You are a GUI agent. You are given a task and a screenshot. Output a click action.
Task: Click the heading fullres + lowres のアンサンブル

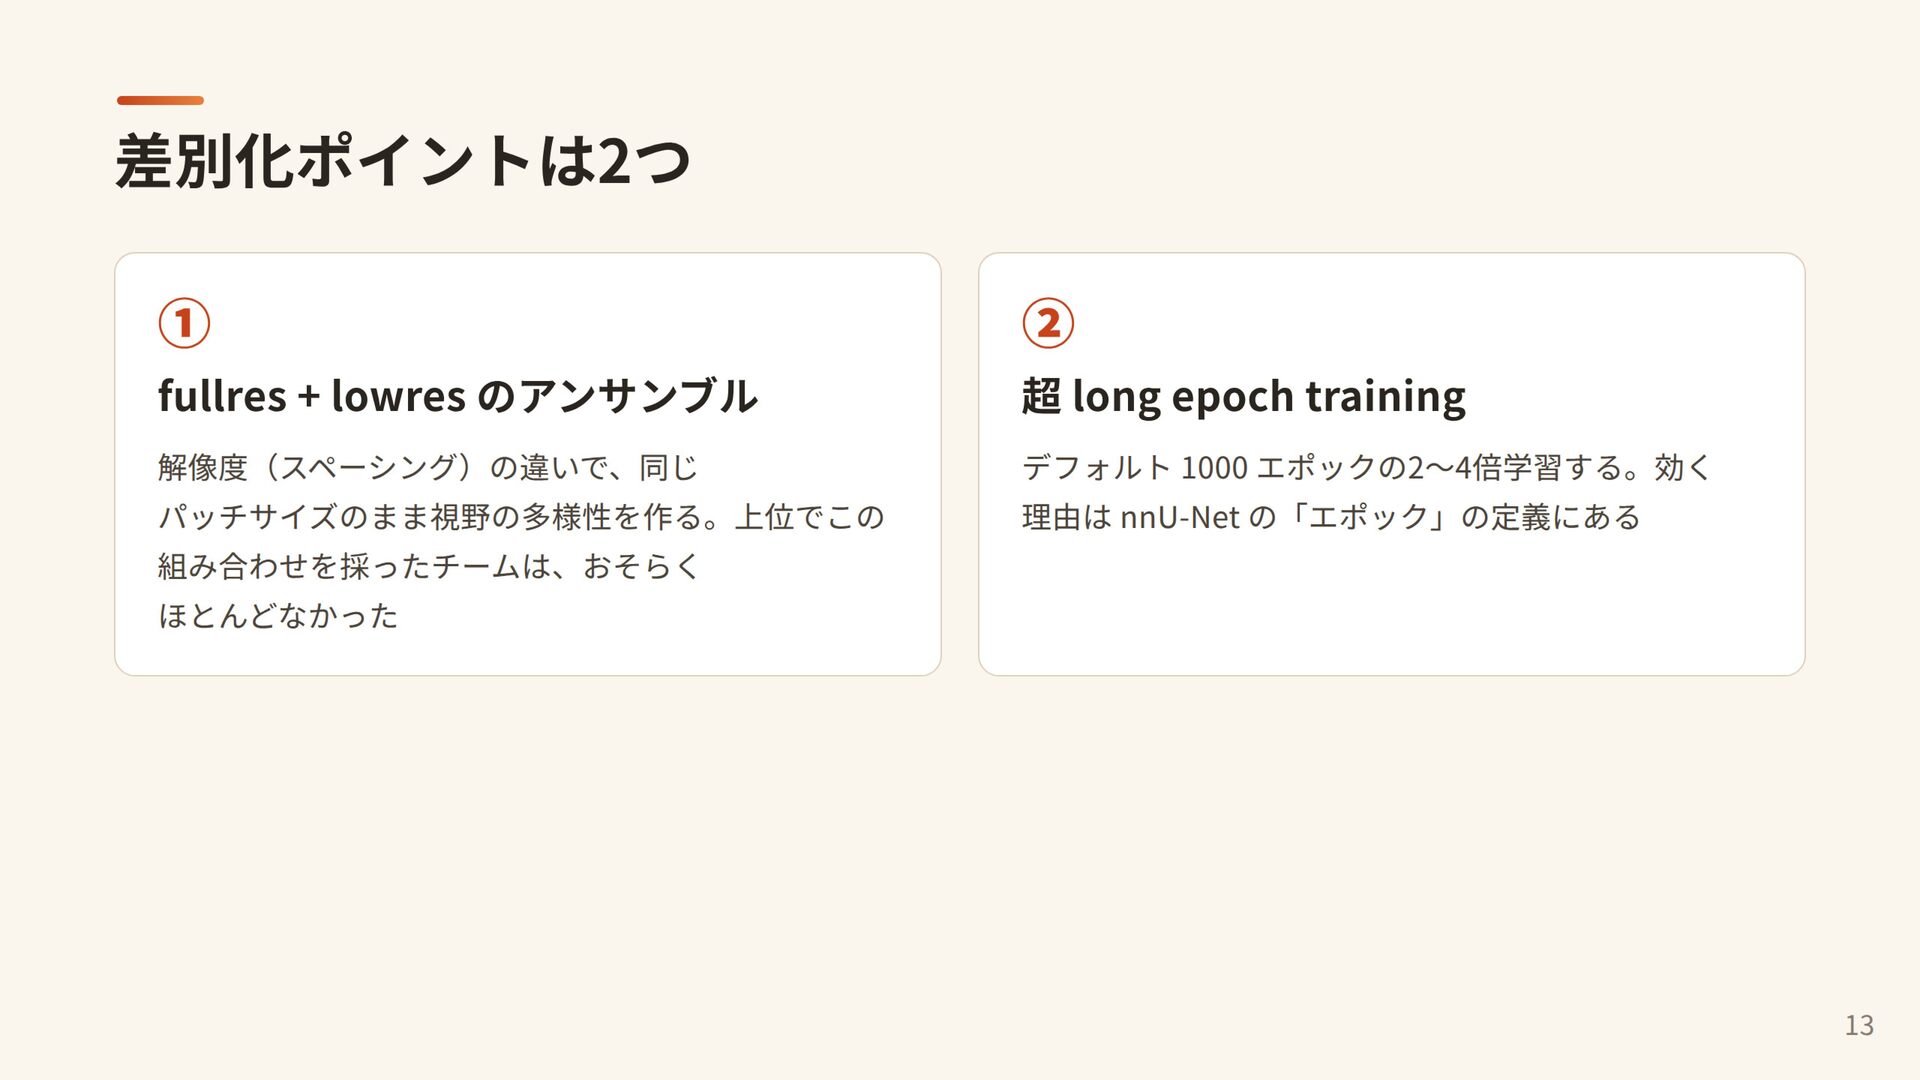click(458, 395)
